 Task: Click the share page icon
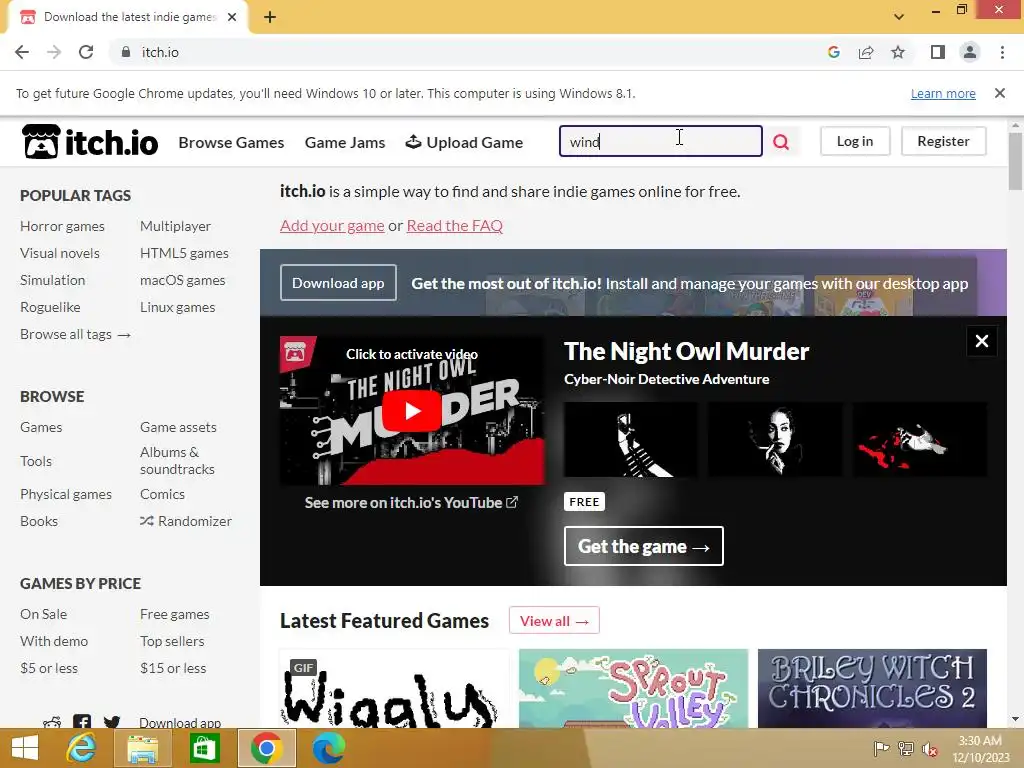(866, 52)
